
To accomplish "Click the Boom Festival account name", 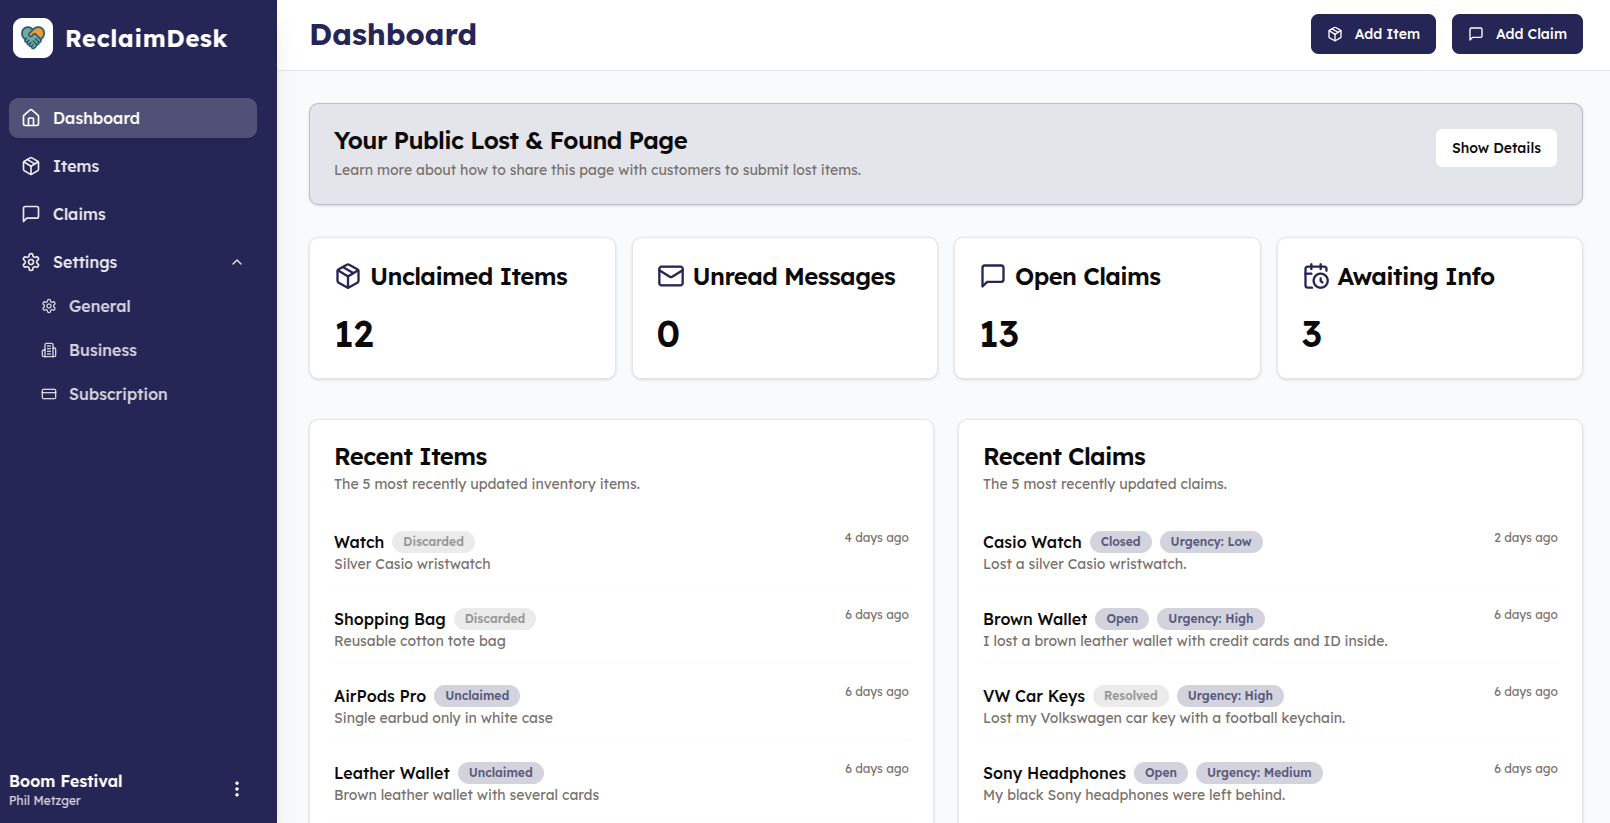I will [66, 781].
